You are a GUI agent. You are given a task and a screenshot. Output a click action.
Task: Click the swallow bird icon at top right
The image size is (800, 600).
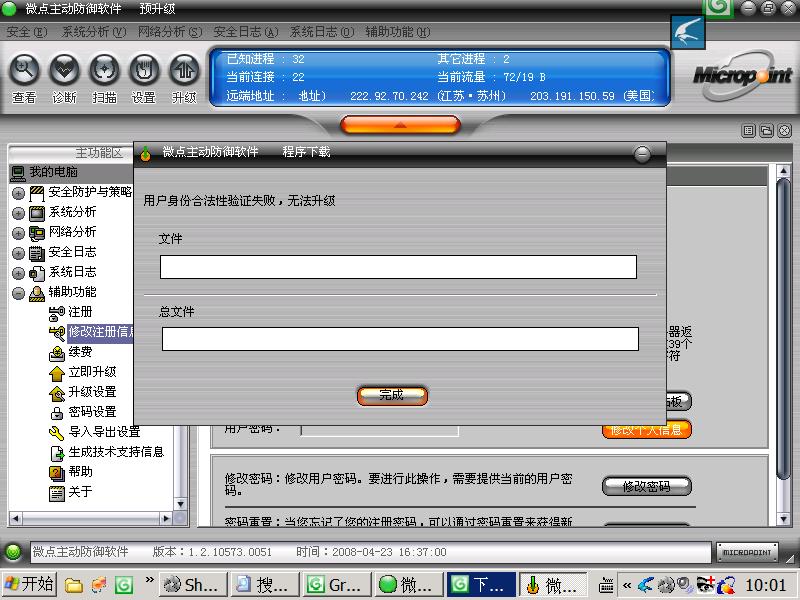pyautogui.click(x=687, y=32)
